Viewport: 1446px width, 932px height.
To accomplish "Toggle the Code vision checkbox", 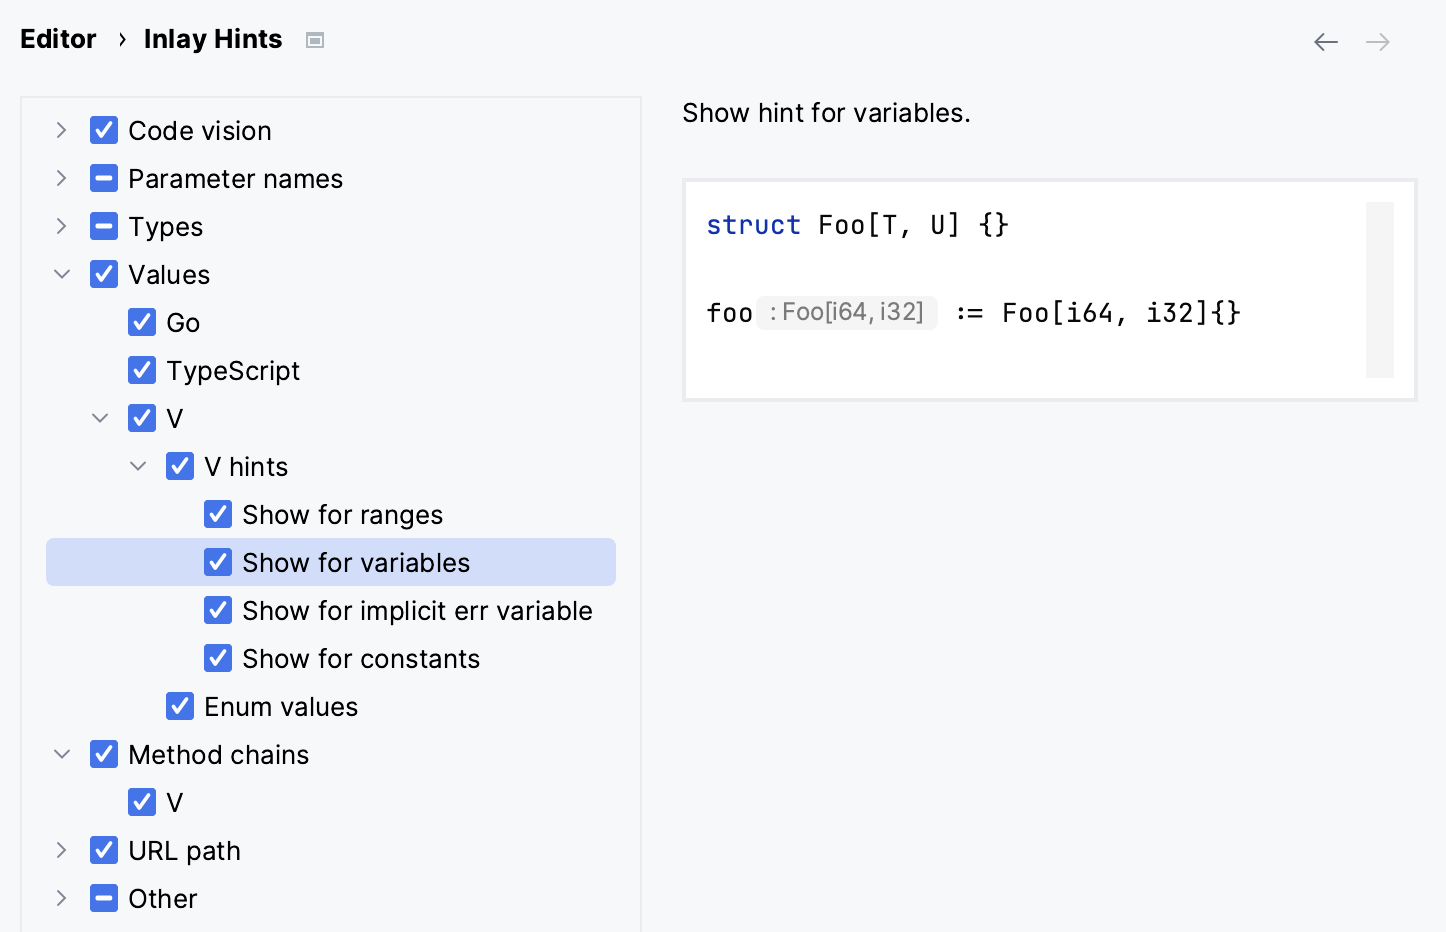I will point(104,131).
